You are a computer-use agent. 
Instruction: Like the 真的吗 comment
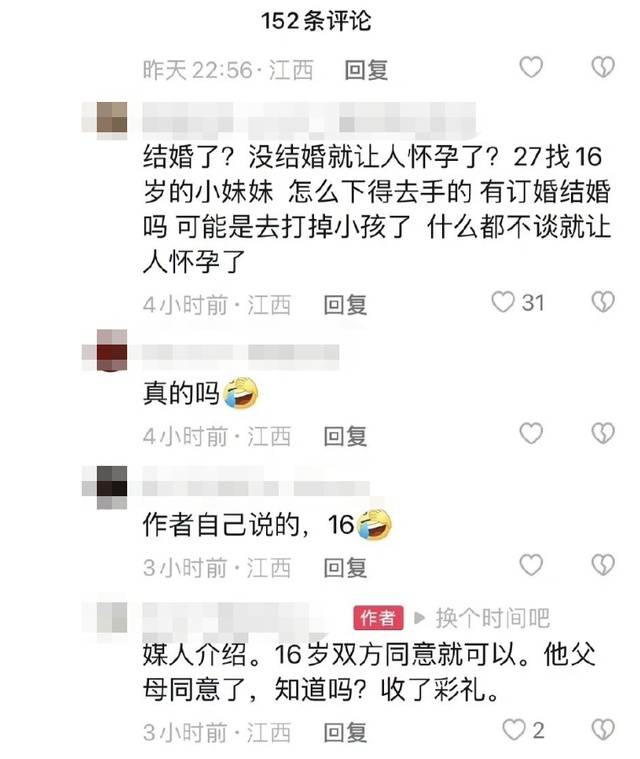click(531, 433)
